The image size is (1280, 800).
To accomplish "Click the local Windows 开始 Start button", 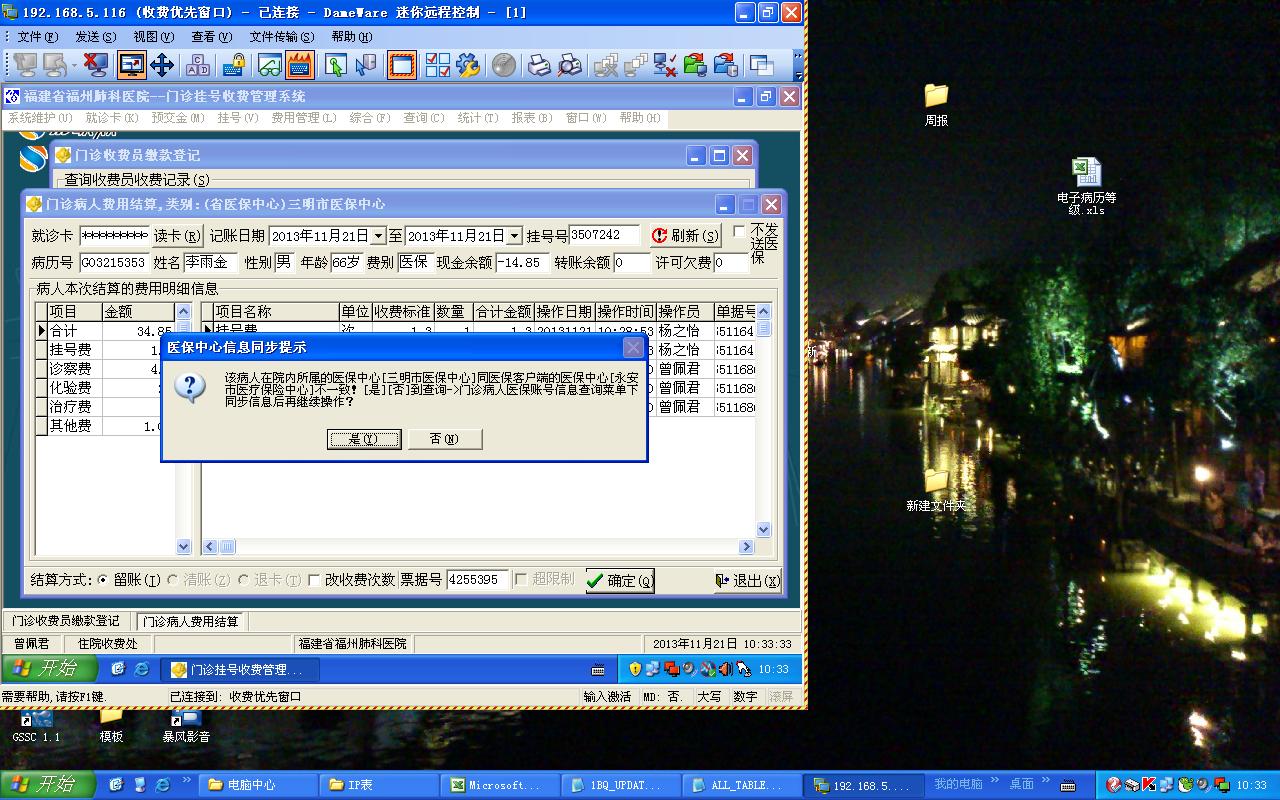I will [48, 785].
